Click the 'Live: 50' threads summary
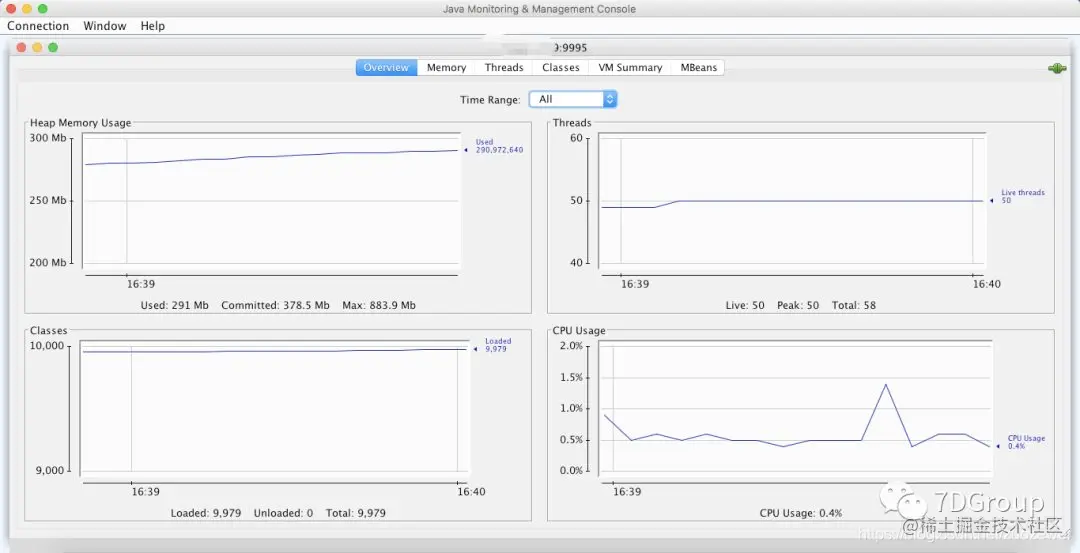The height and width of the screenshot is (553, 1080). click(745, 305)
